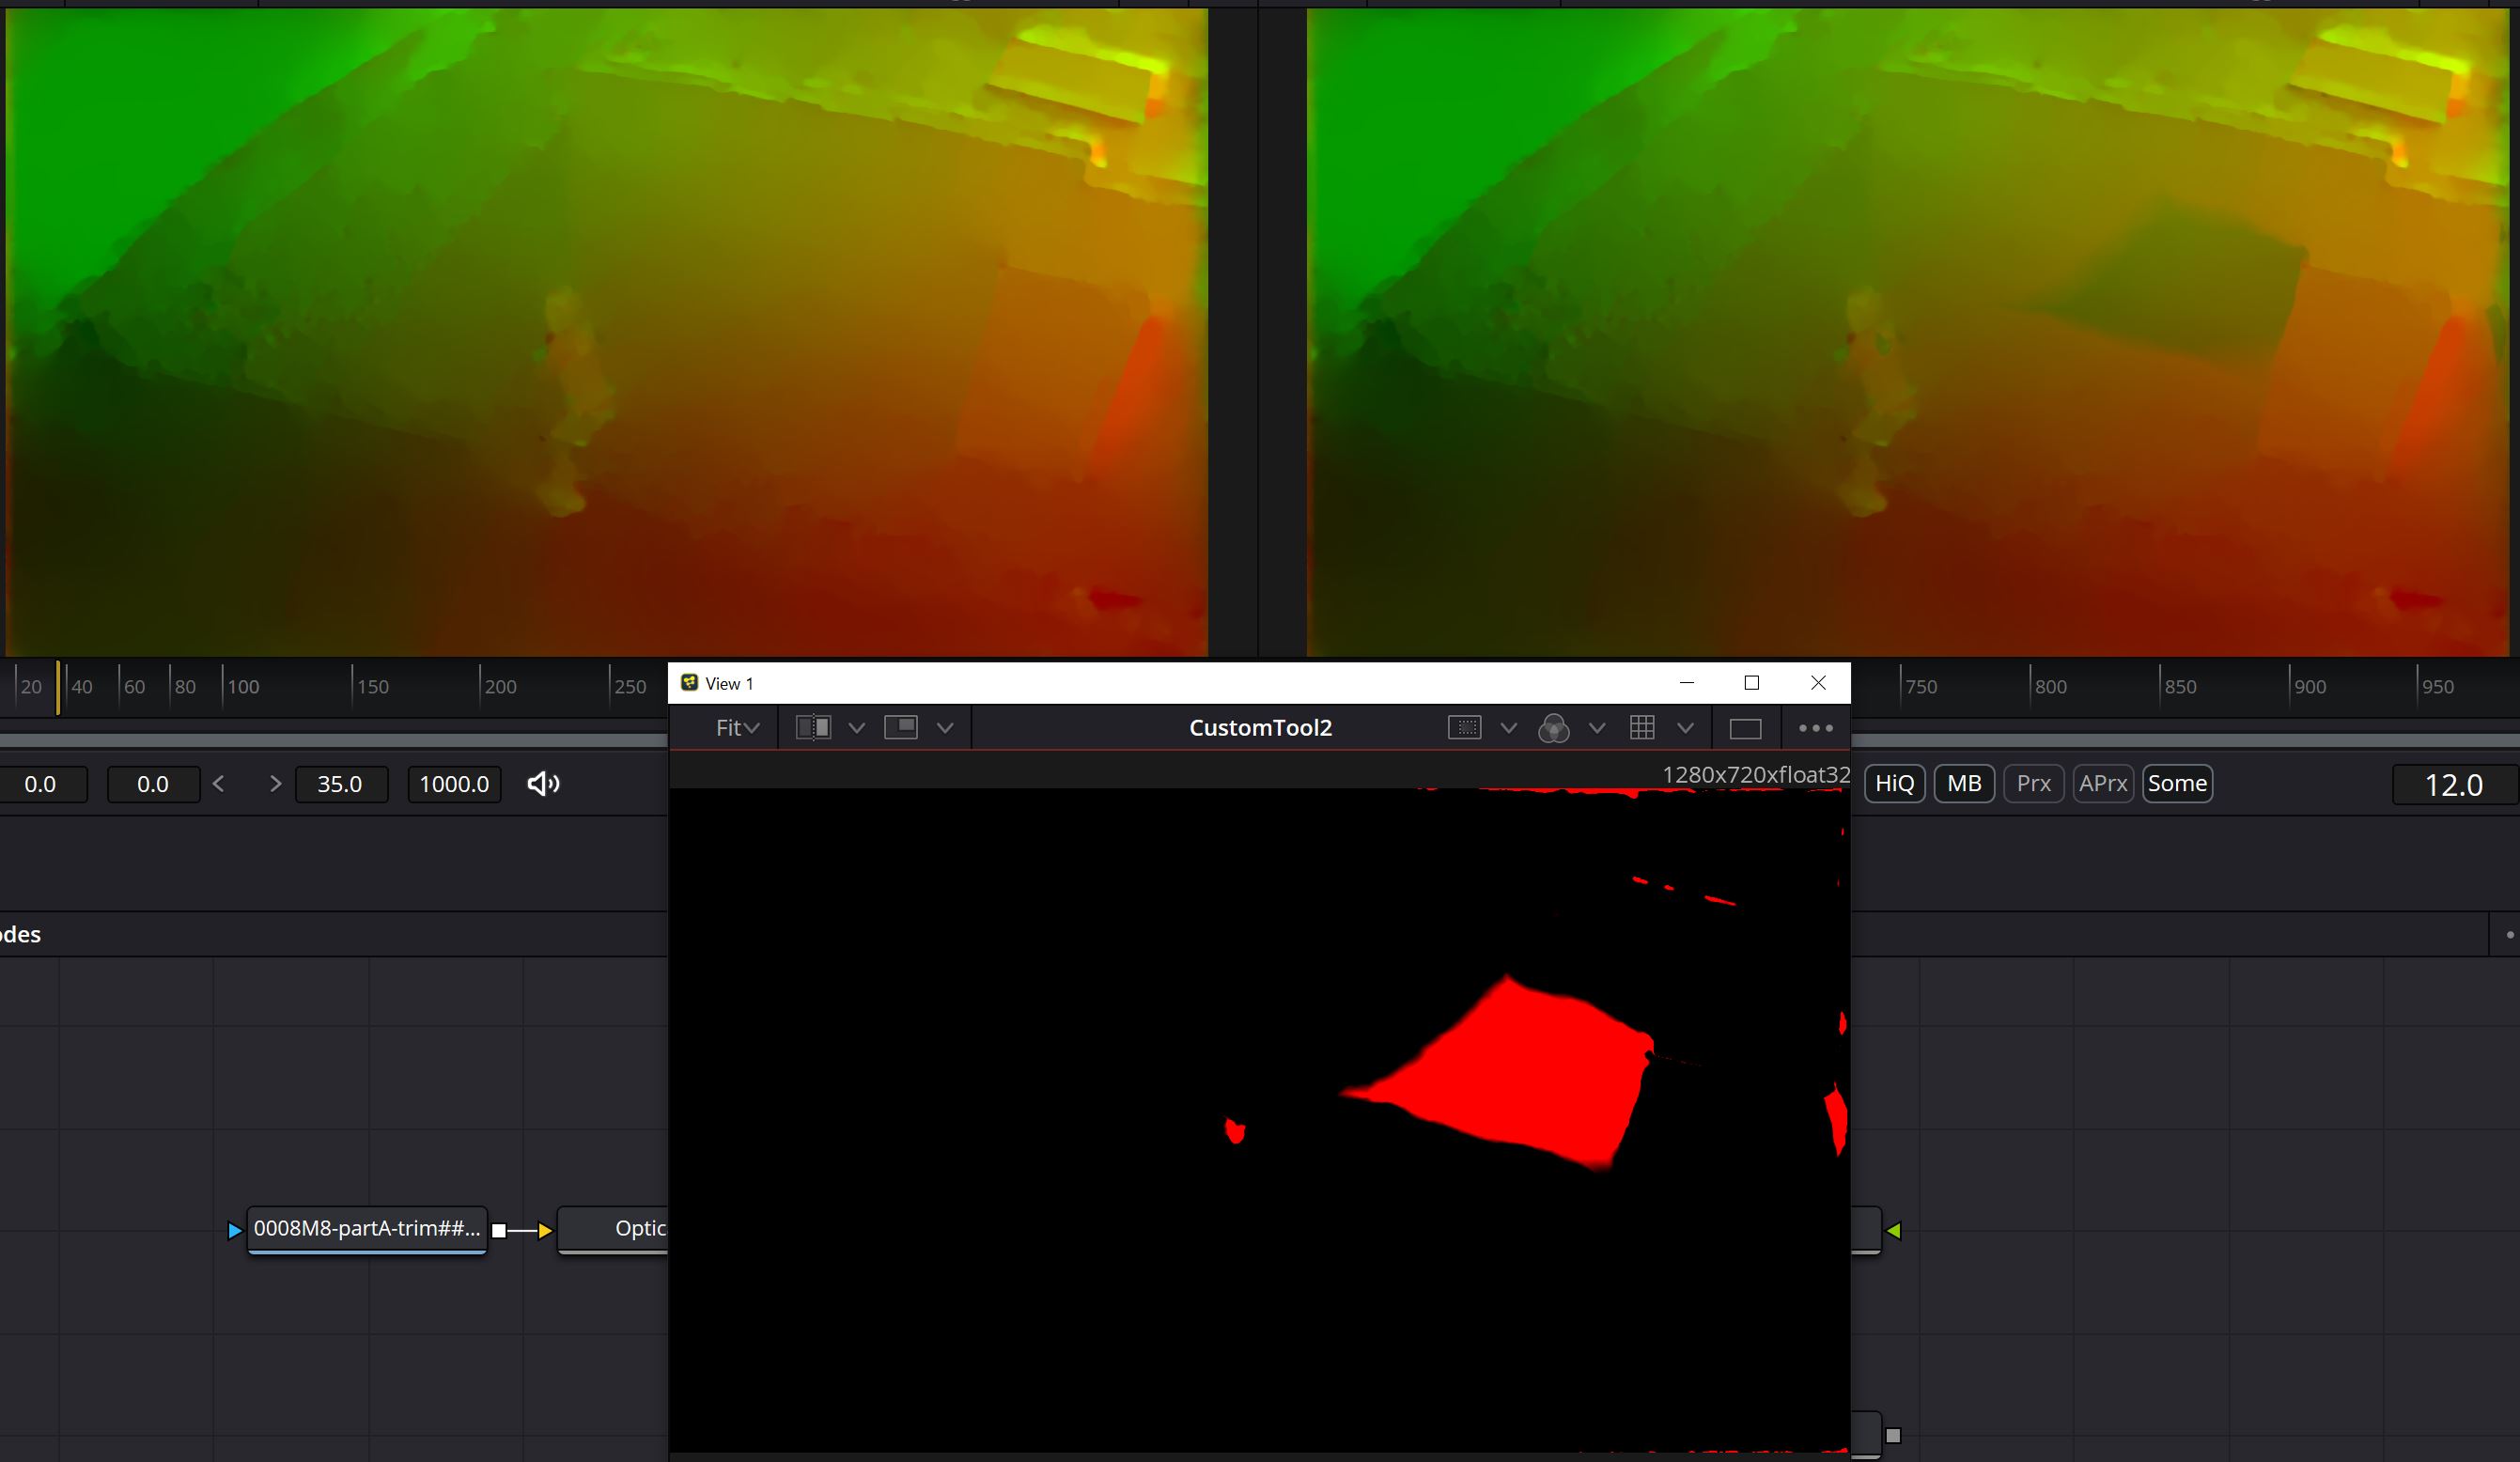Viewport: 2520px width, 1462px height.
Task: Expand the SubView type chevron
Action: (945, 728)
